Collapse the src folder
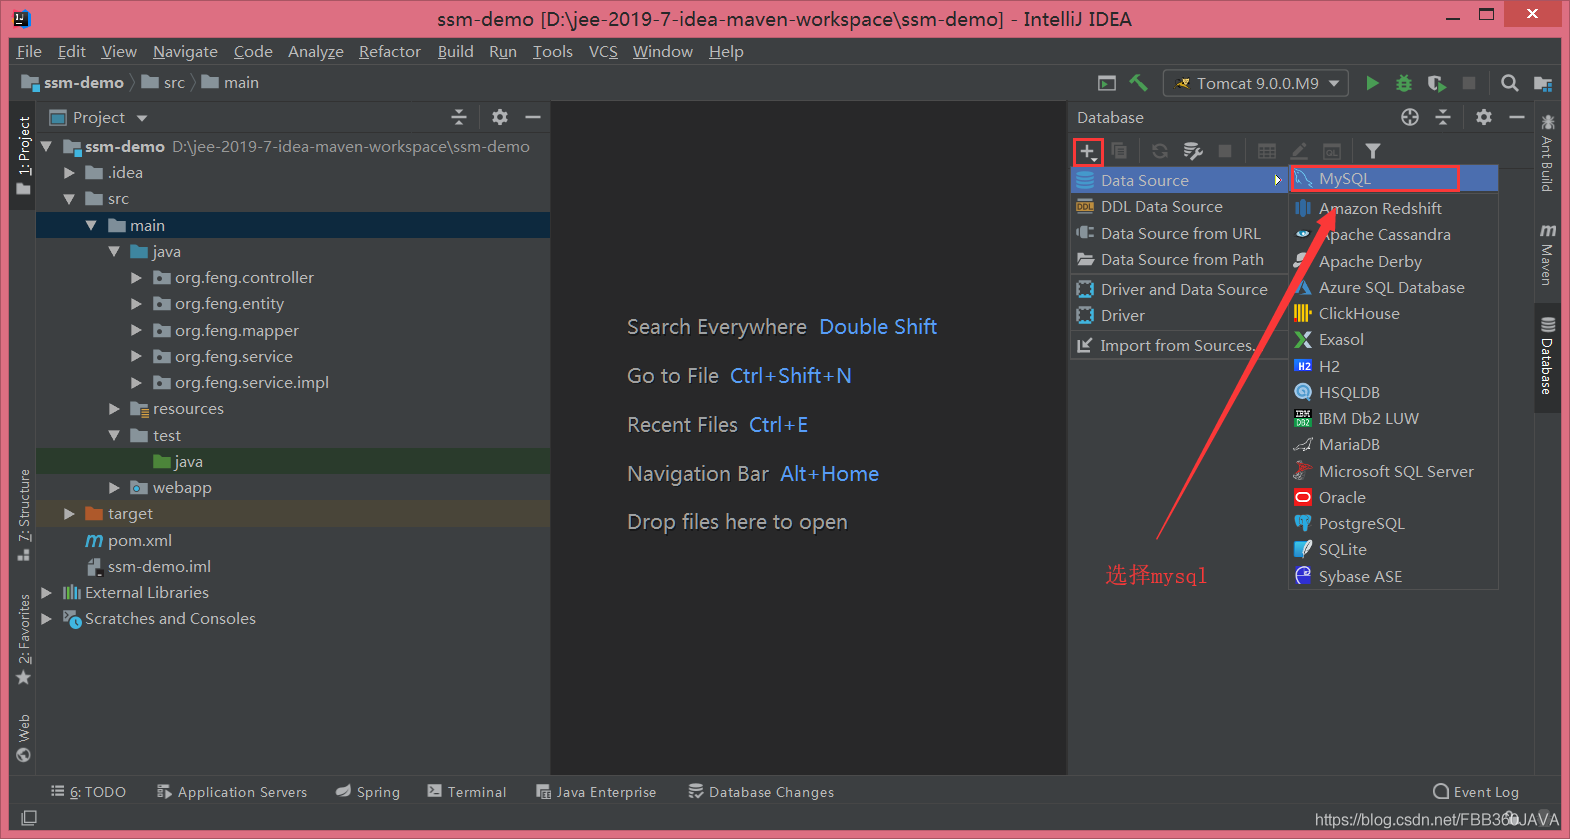 click(x=69, y=199)
